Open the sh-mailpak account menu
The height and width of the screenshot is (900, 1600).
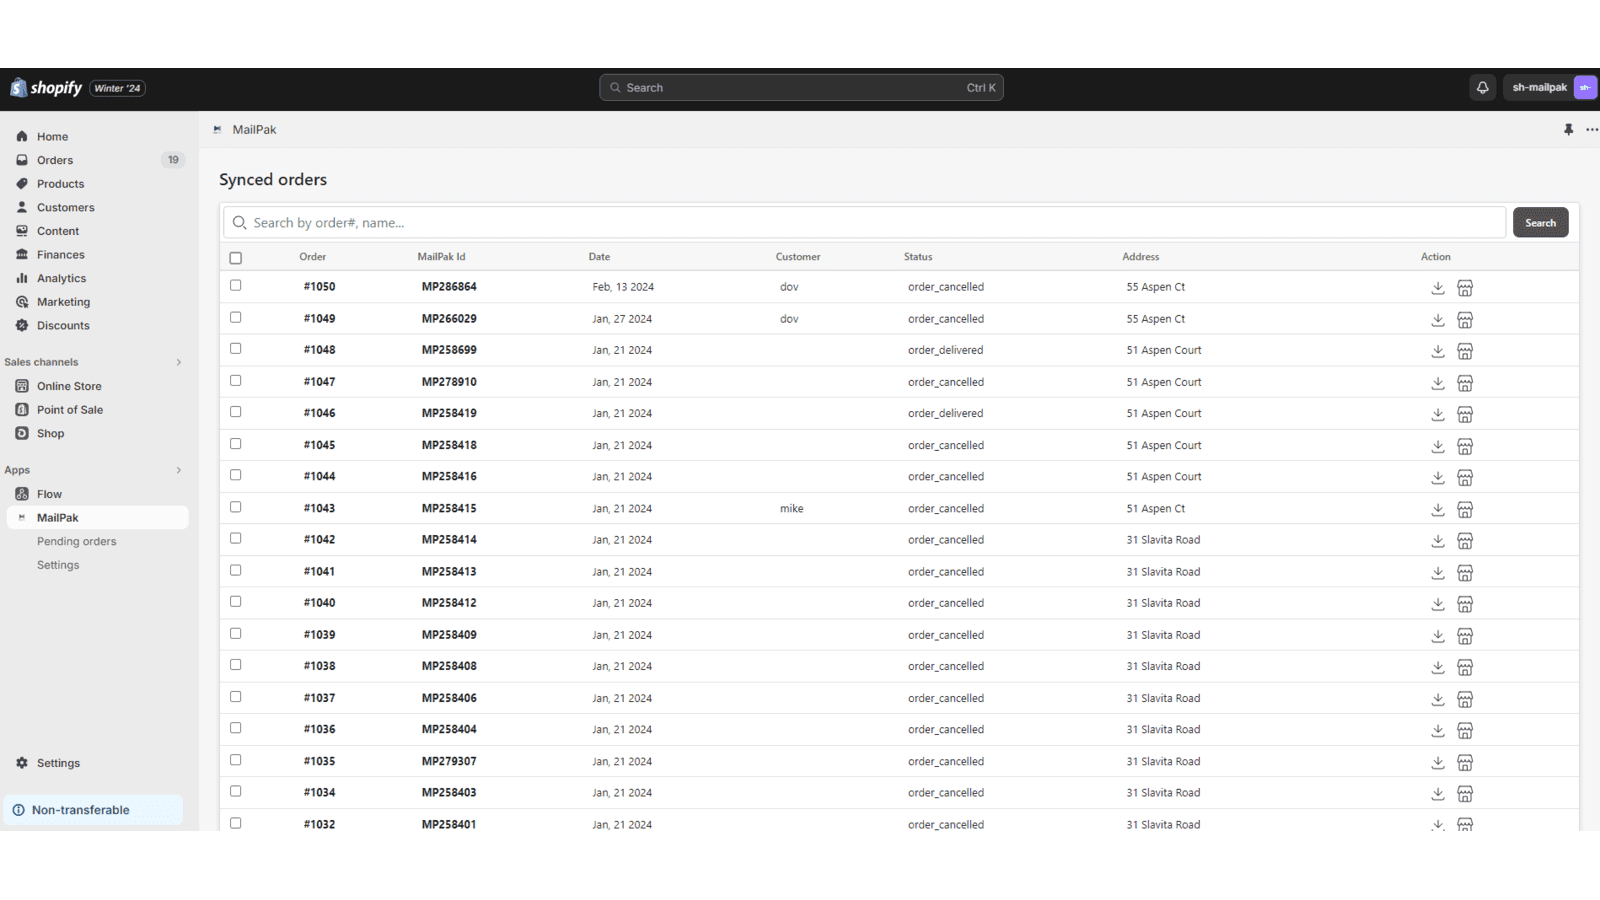coord(1551,88)
